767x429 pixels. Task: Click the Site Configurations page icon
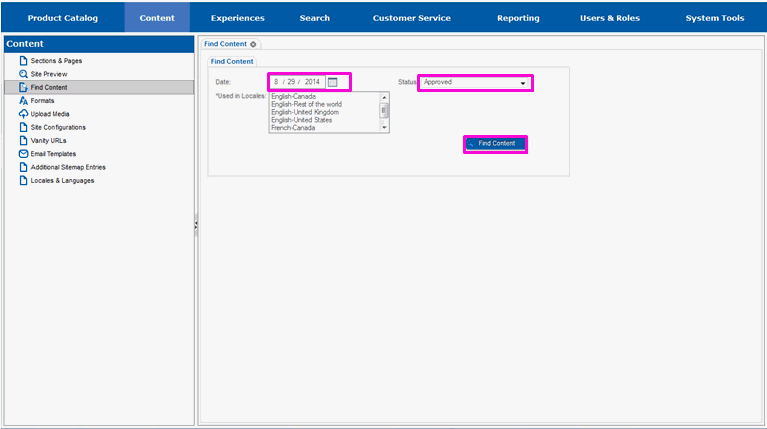point(23,127)
